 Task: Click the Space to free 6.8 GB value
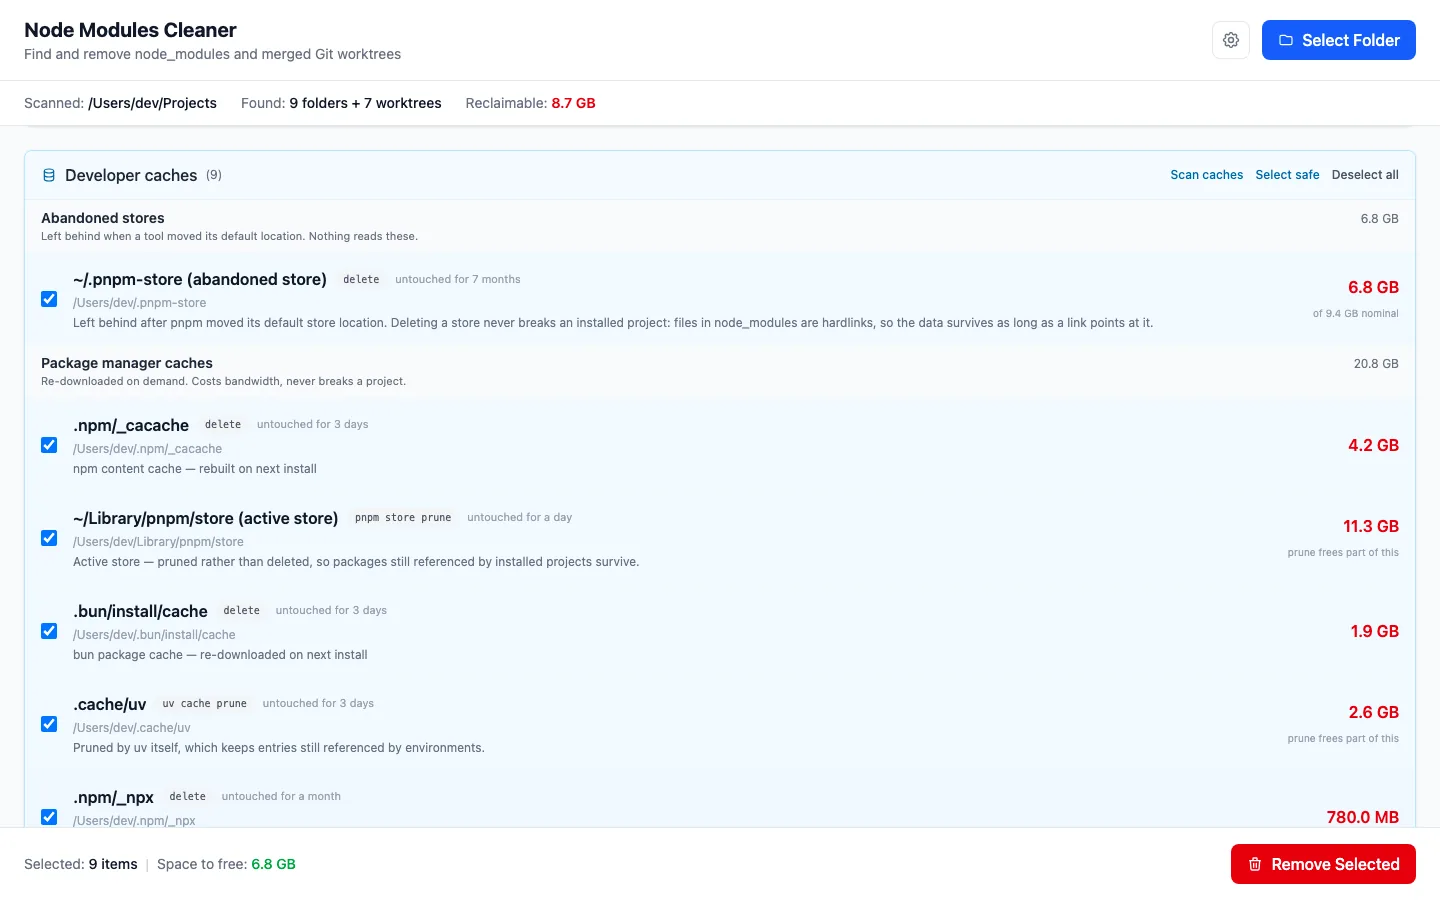[273, 864]
